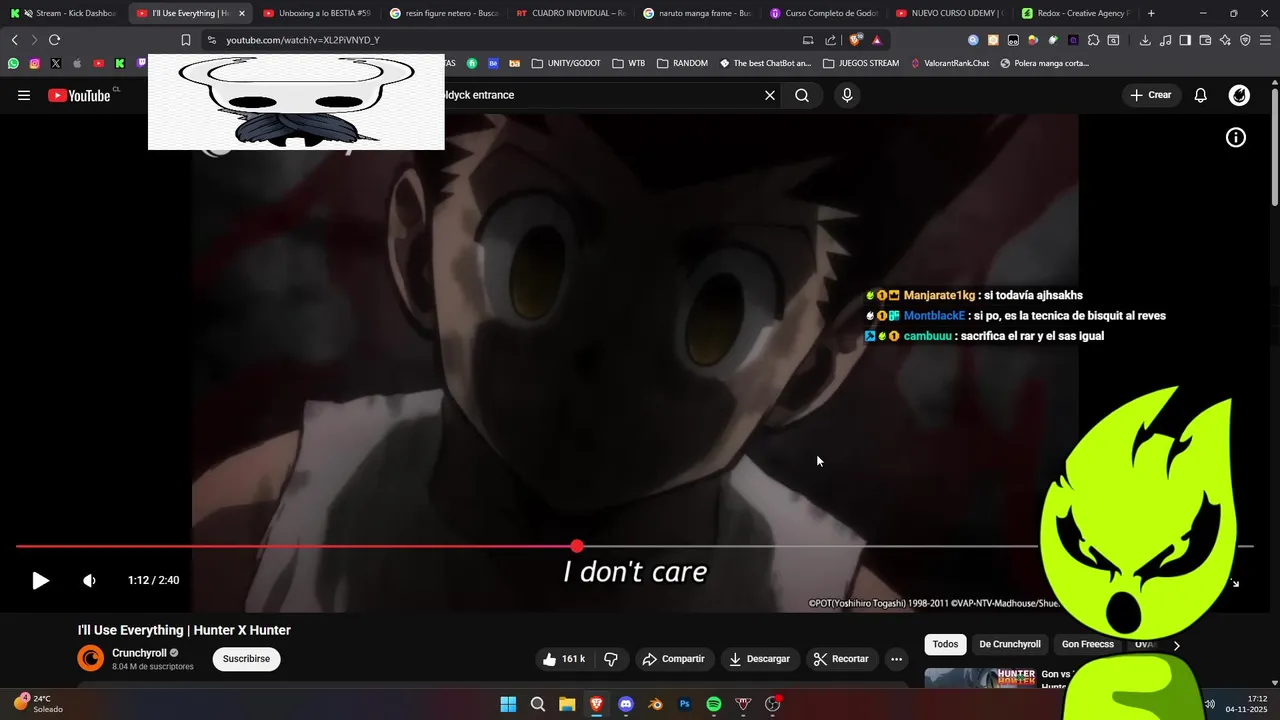
Task: Click the Crear button
Action: coord(1150,95)
